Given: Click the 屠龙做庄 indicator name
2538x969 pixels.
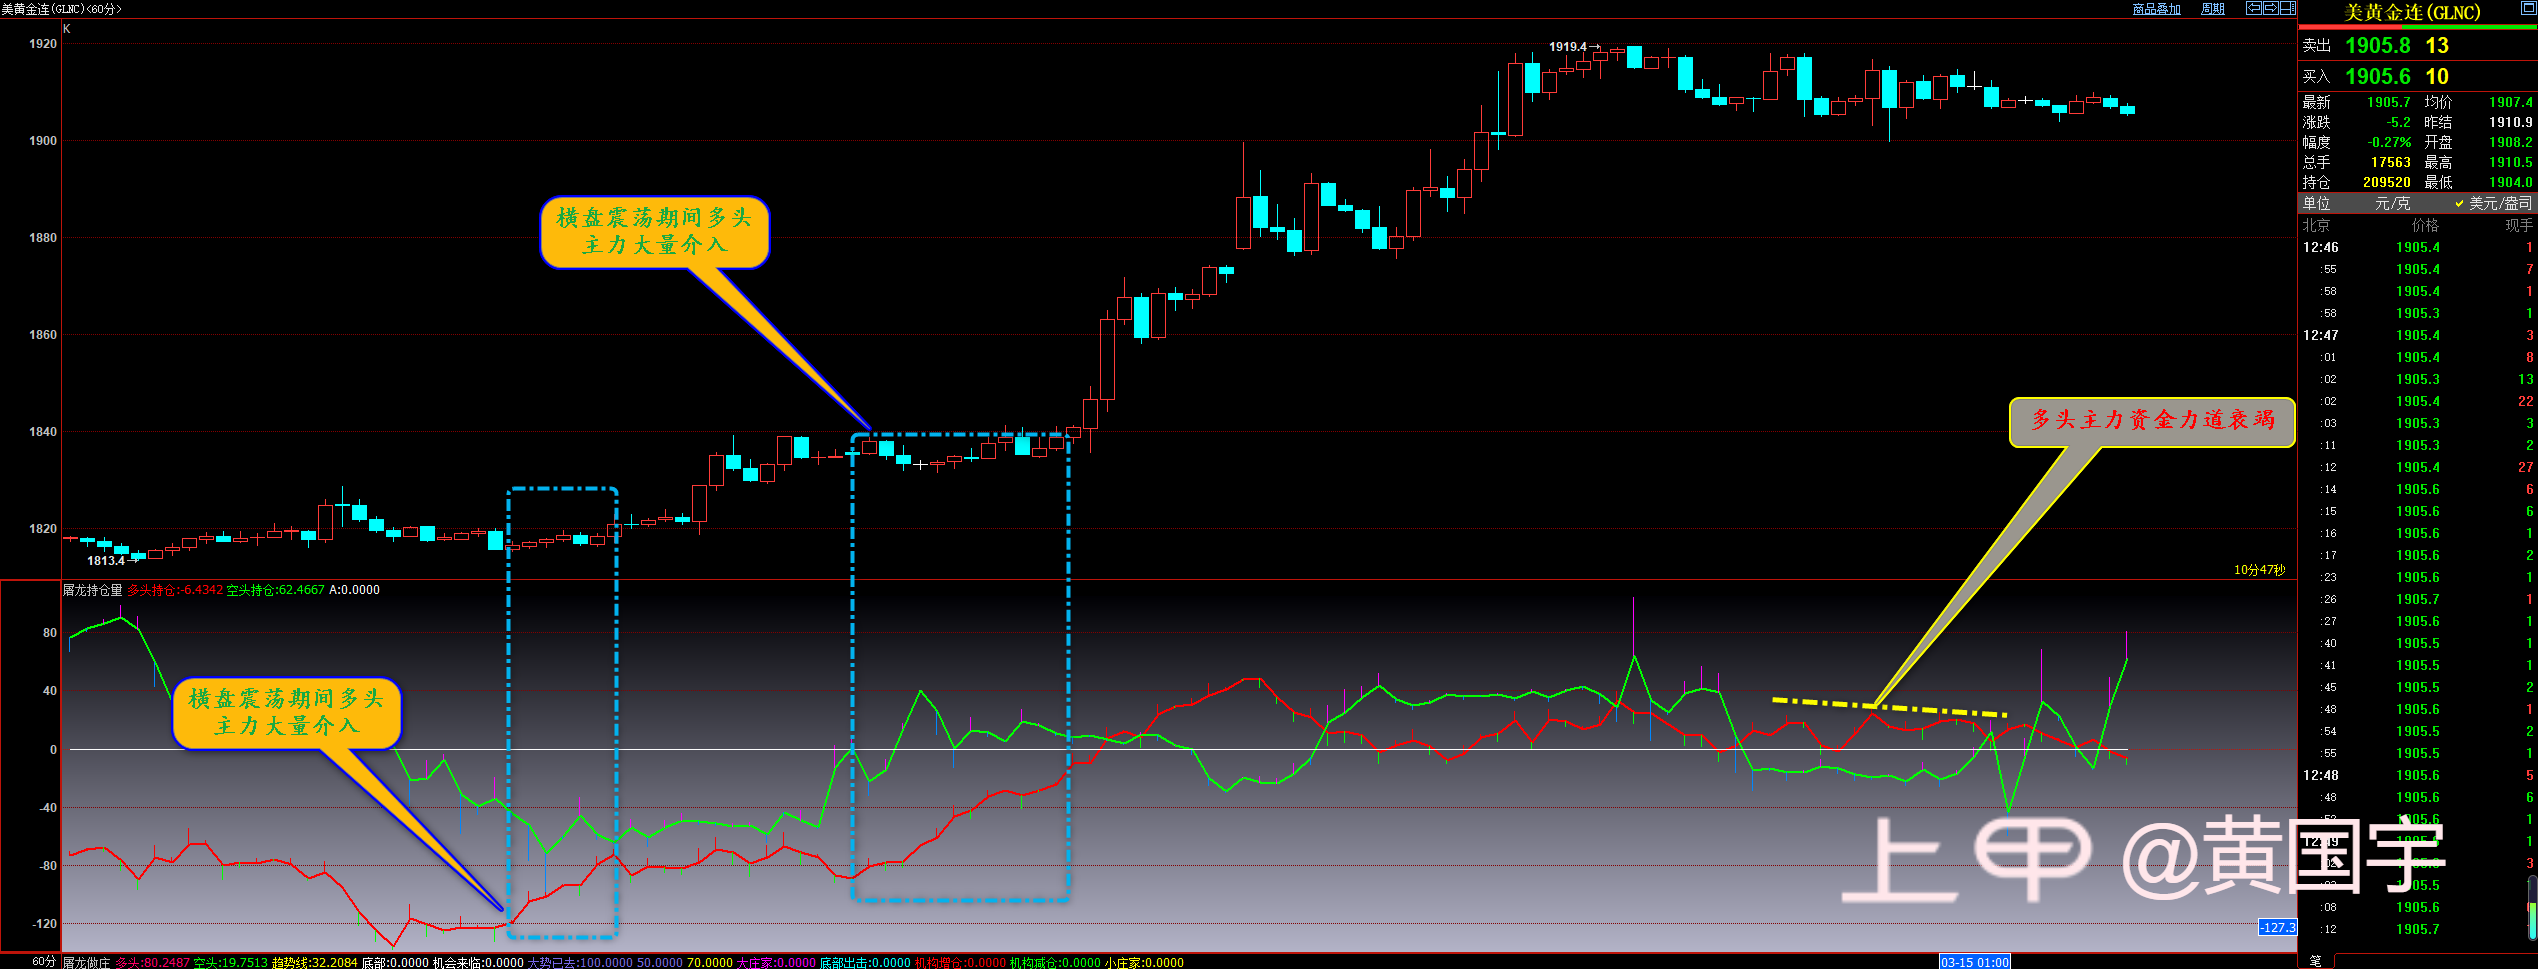Looking at the screenshot, I should (86, 962).
